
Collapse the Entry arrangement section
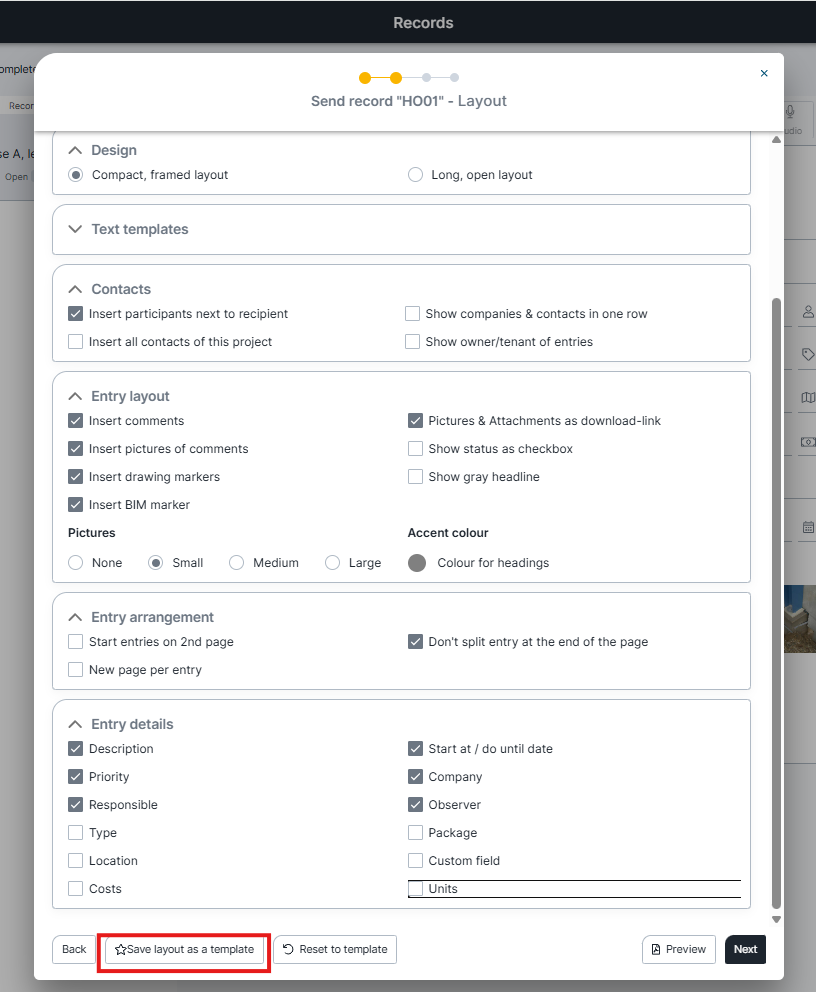75,617
